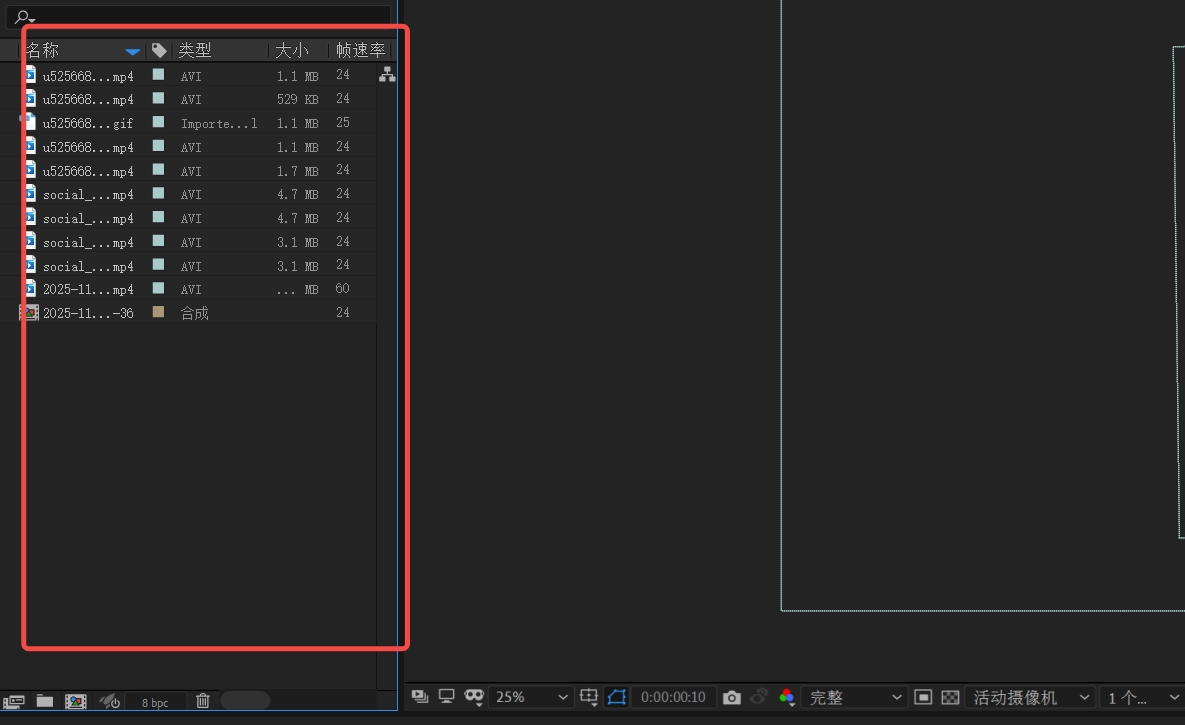The width and height of the screenshot is (1185, 725).
Task: Delete selected item with trash icon
Action: point(203,701)
